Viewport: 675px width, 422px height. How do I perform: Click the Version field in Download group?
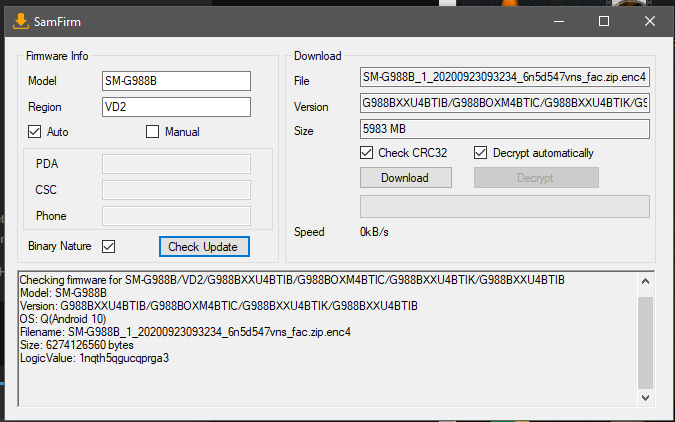click(505, 103)
